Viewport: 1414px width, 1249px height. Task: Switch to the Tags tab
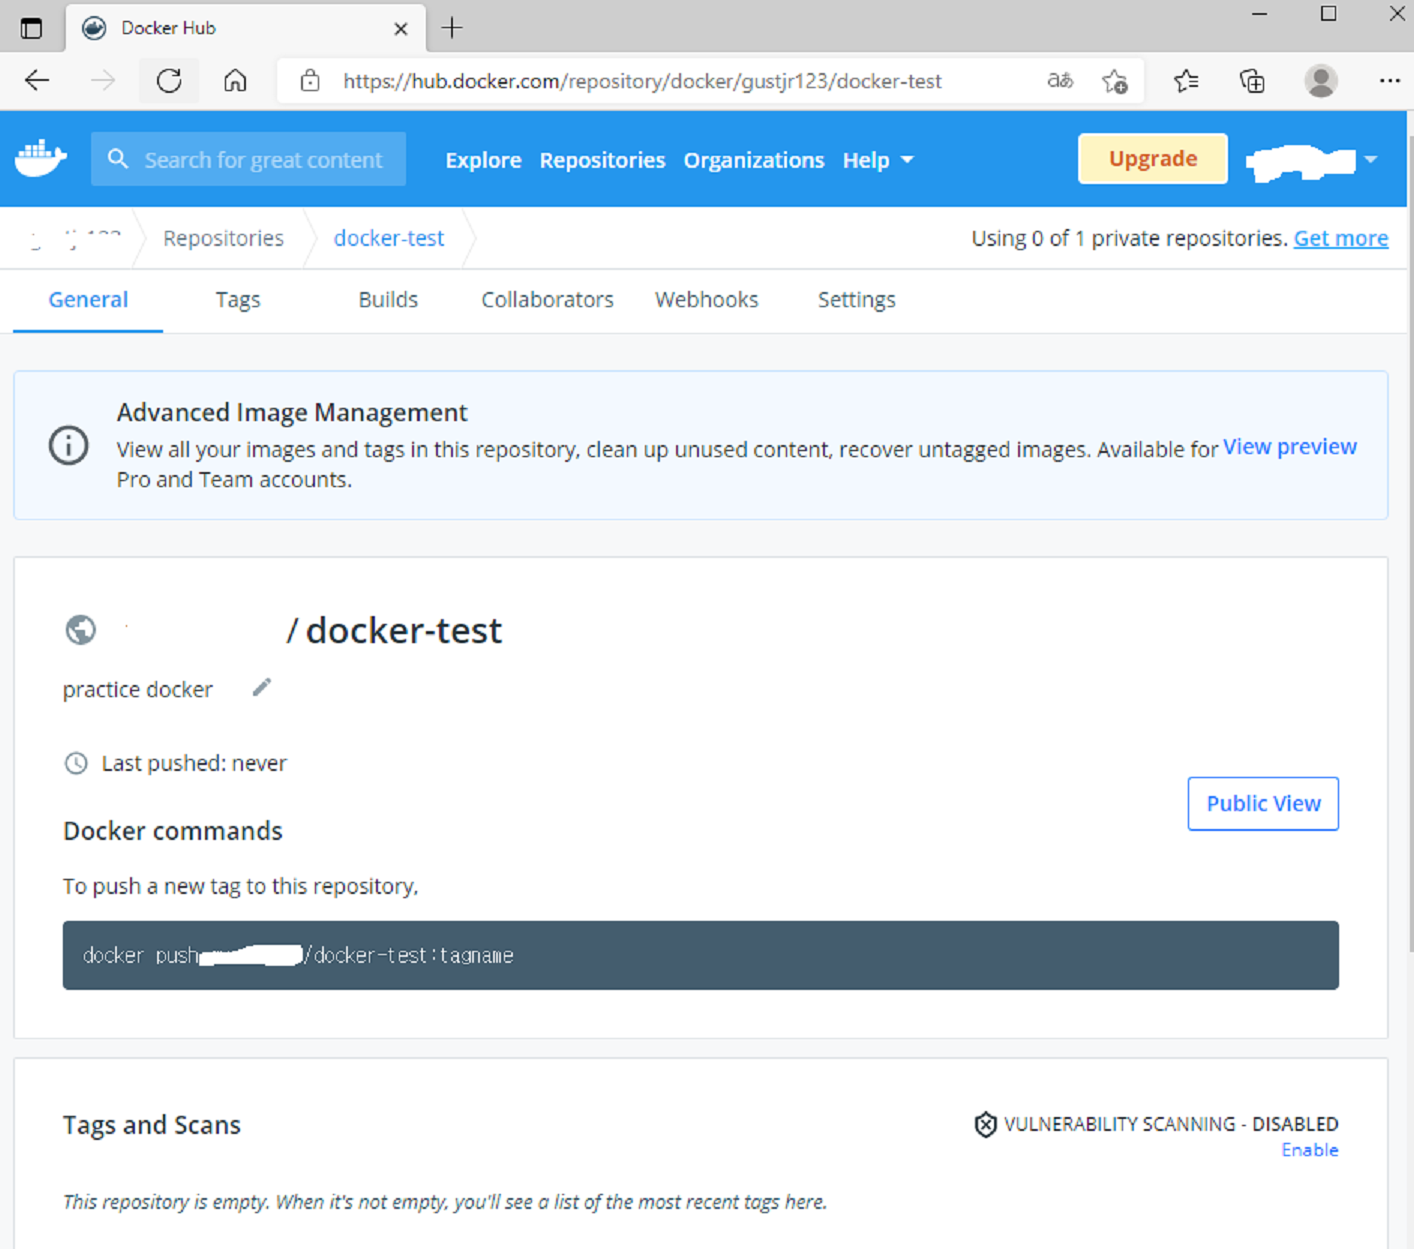pos(238,299)
